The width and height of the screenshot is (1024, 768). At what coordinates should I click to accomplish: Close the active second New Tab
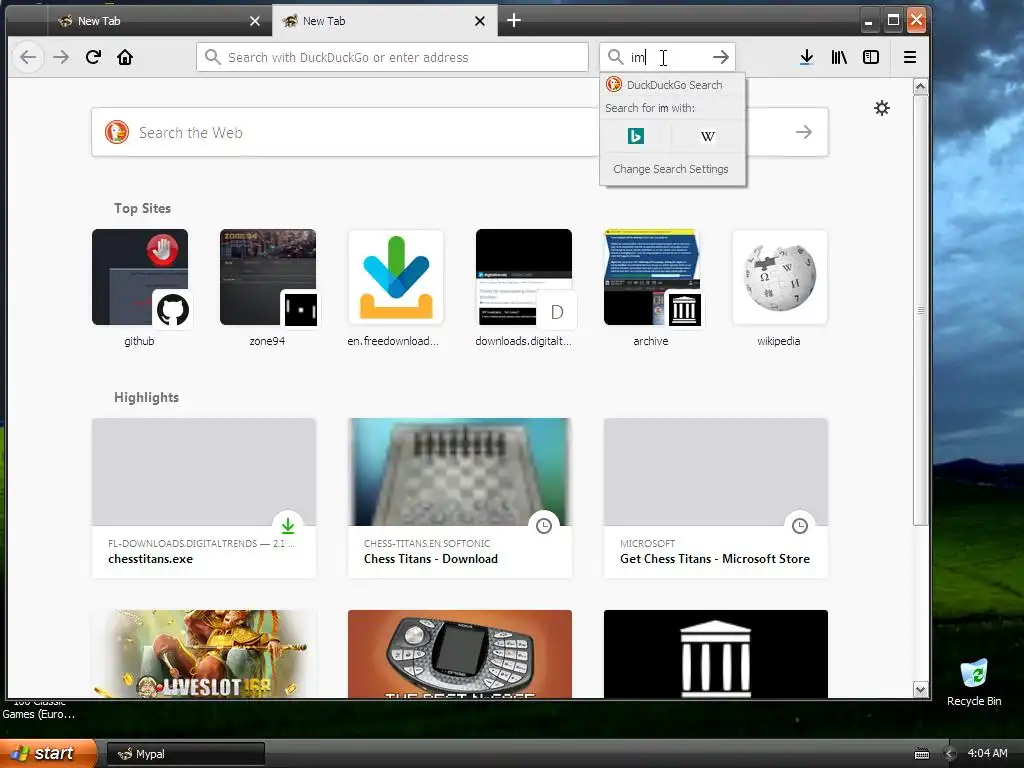coord(480,21)
